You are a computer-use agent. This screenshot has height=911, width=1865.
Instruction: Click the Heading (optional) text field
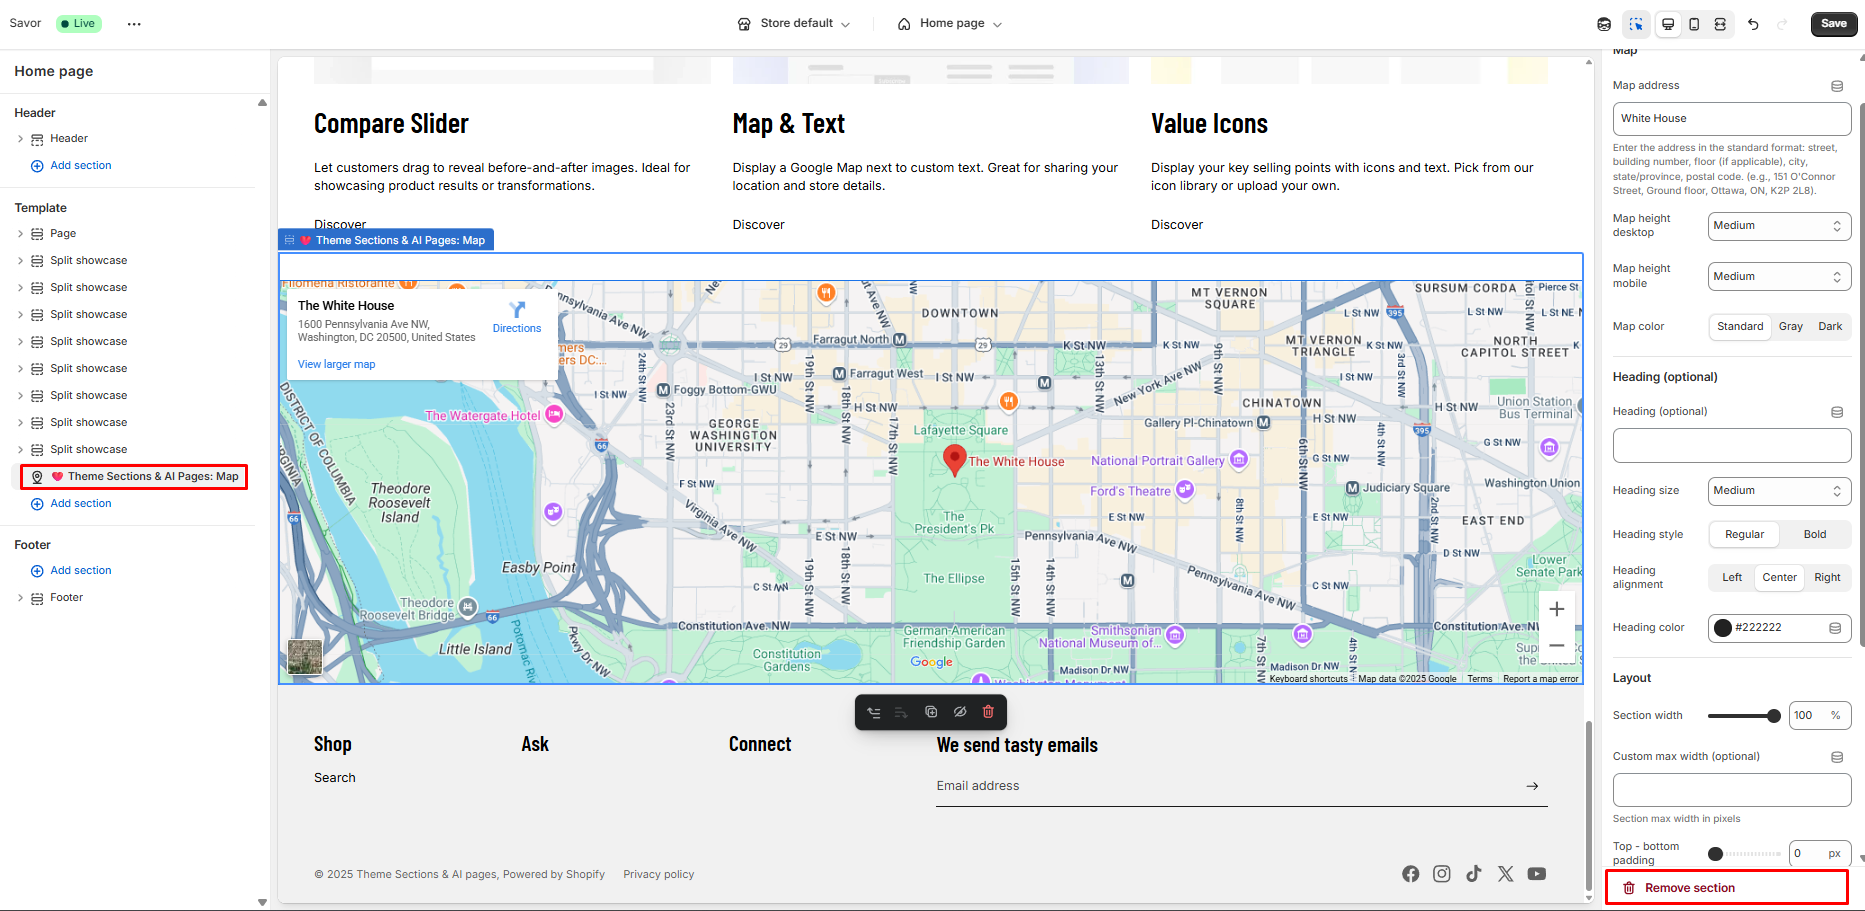[x=1731, y=446]
